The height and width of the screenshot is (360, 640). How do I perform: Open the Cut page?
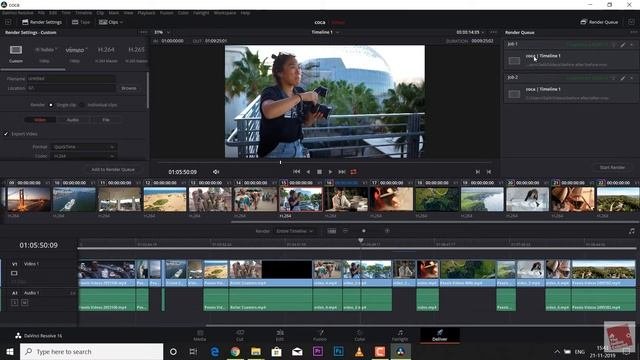pyautogui.click(x=240, y=335)
